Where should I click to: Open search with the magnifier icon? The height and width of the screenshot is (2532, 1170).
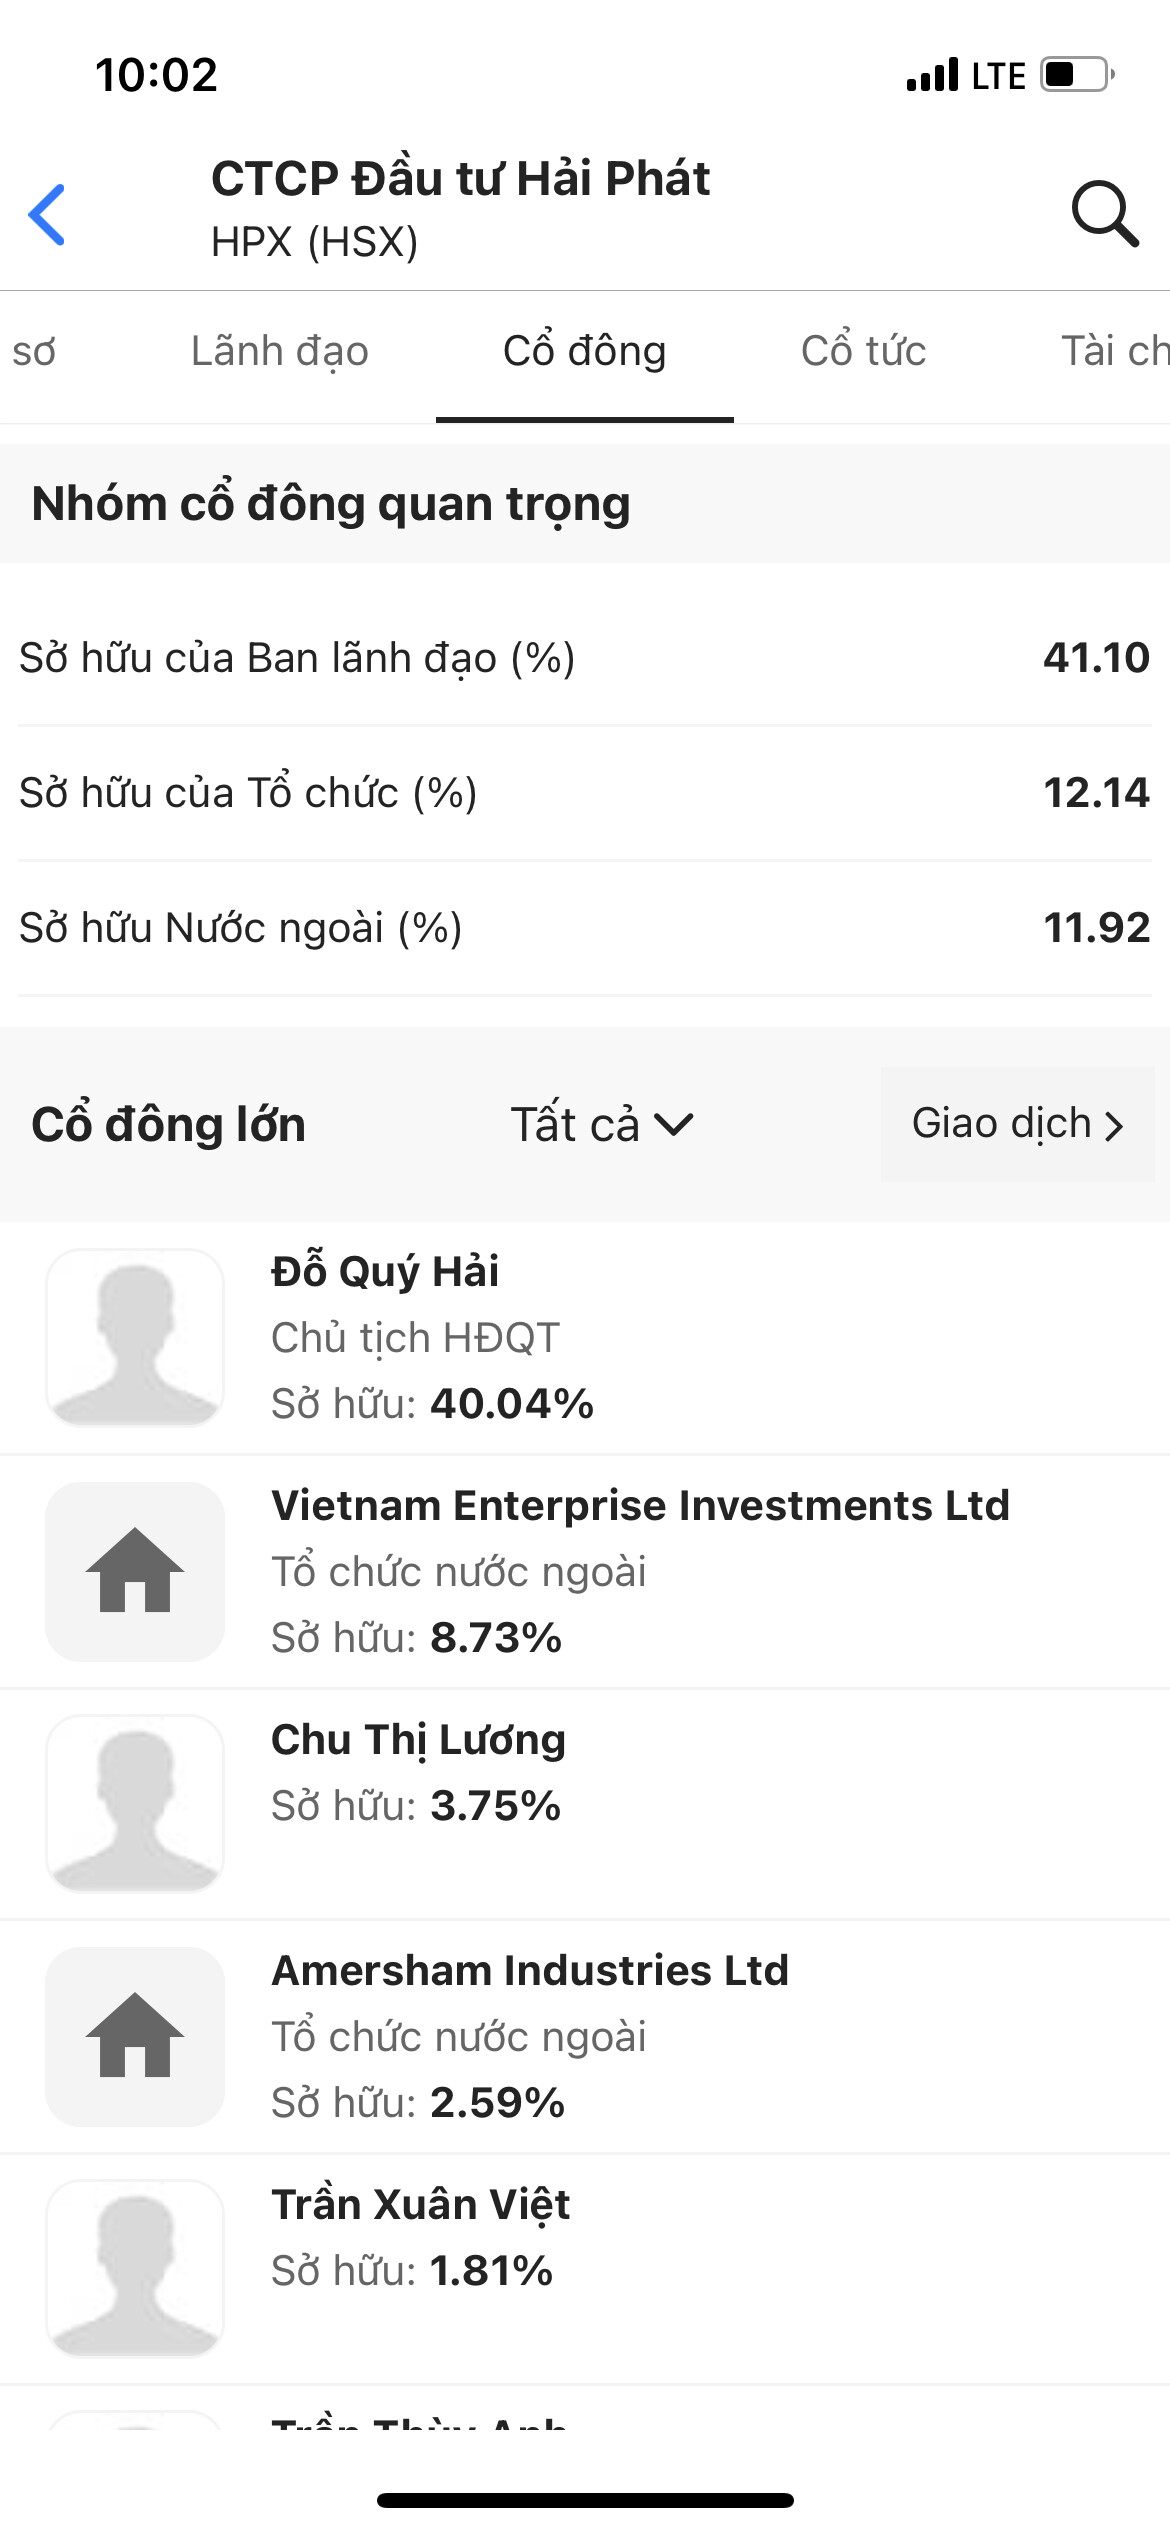tap(1104, 213)
